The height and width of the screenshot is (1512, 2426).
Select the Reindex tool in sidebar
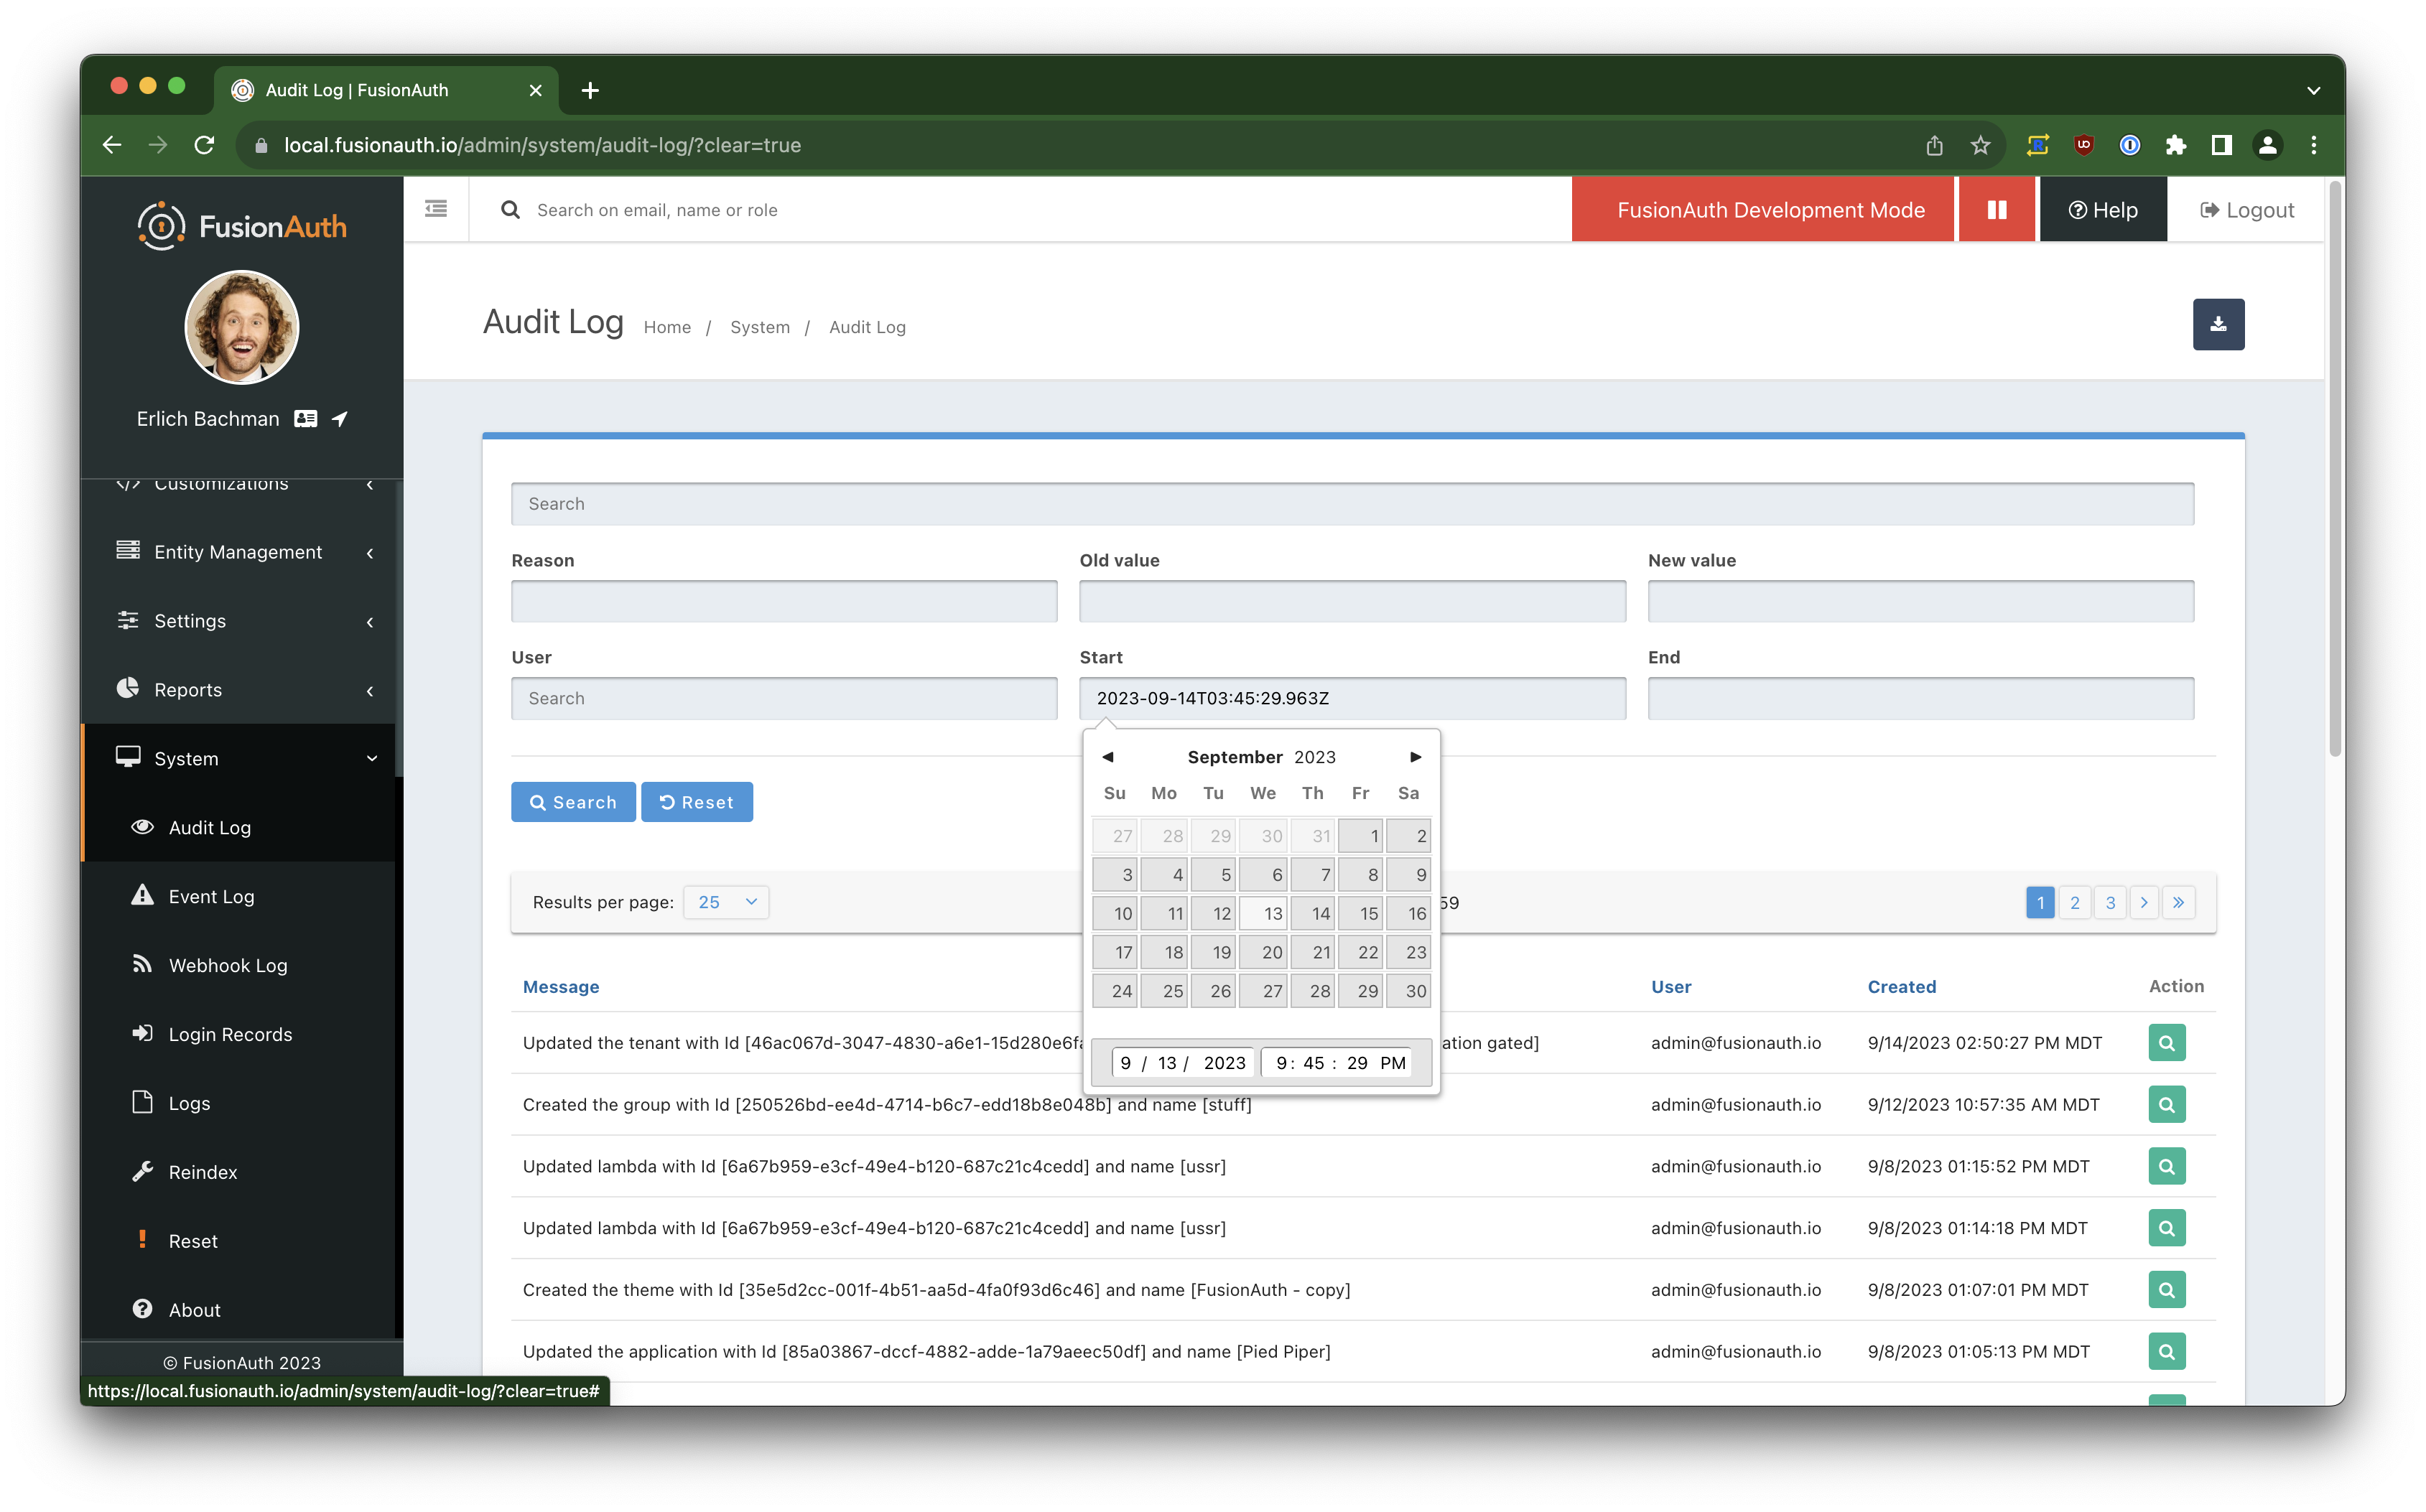pyautogui.click(x=203, y=1171)
